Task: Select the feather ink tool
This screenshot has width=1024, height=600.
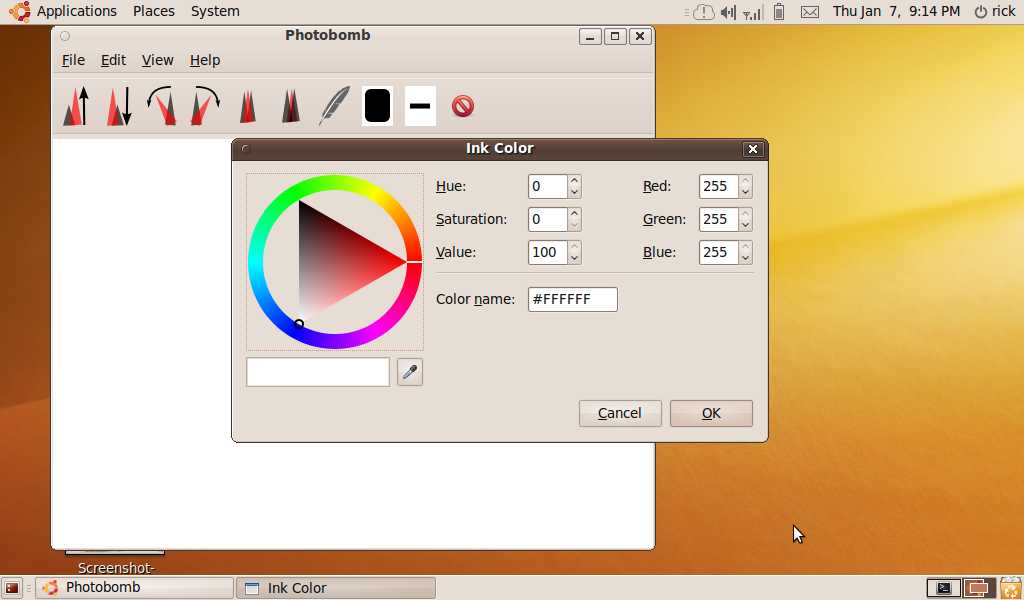Action: click(334, 106)
